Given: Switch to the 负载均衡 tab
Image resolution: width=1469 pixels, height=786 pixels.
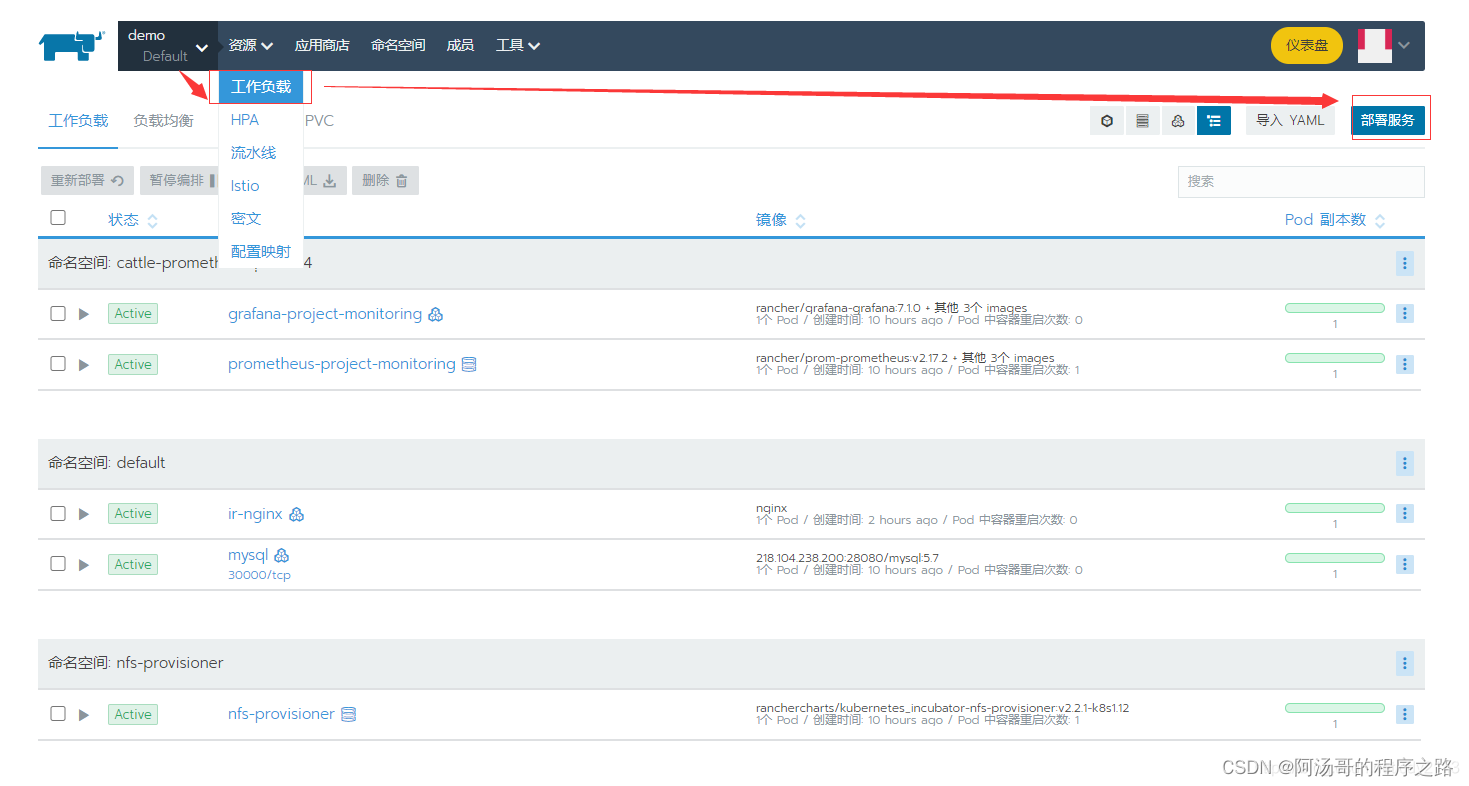Looking at the screenshot, I should 163,121.
